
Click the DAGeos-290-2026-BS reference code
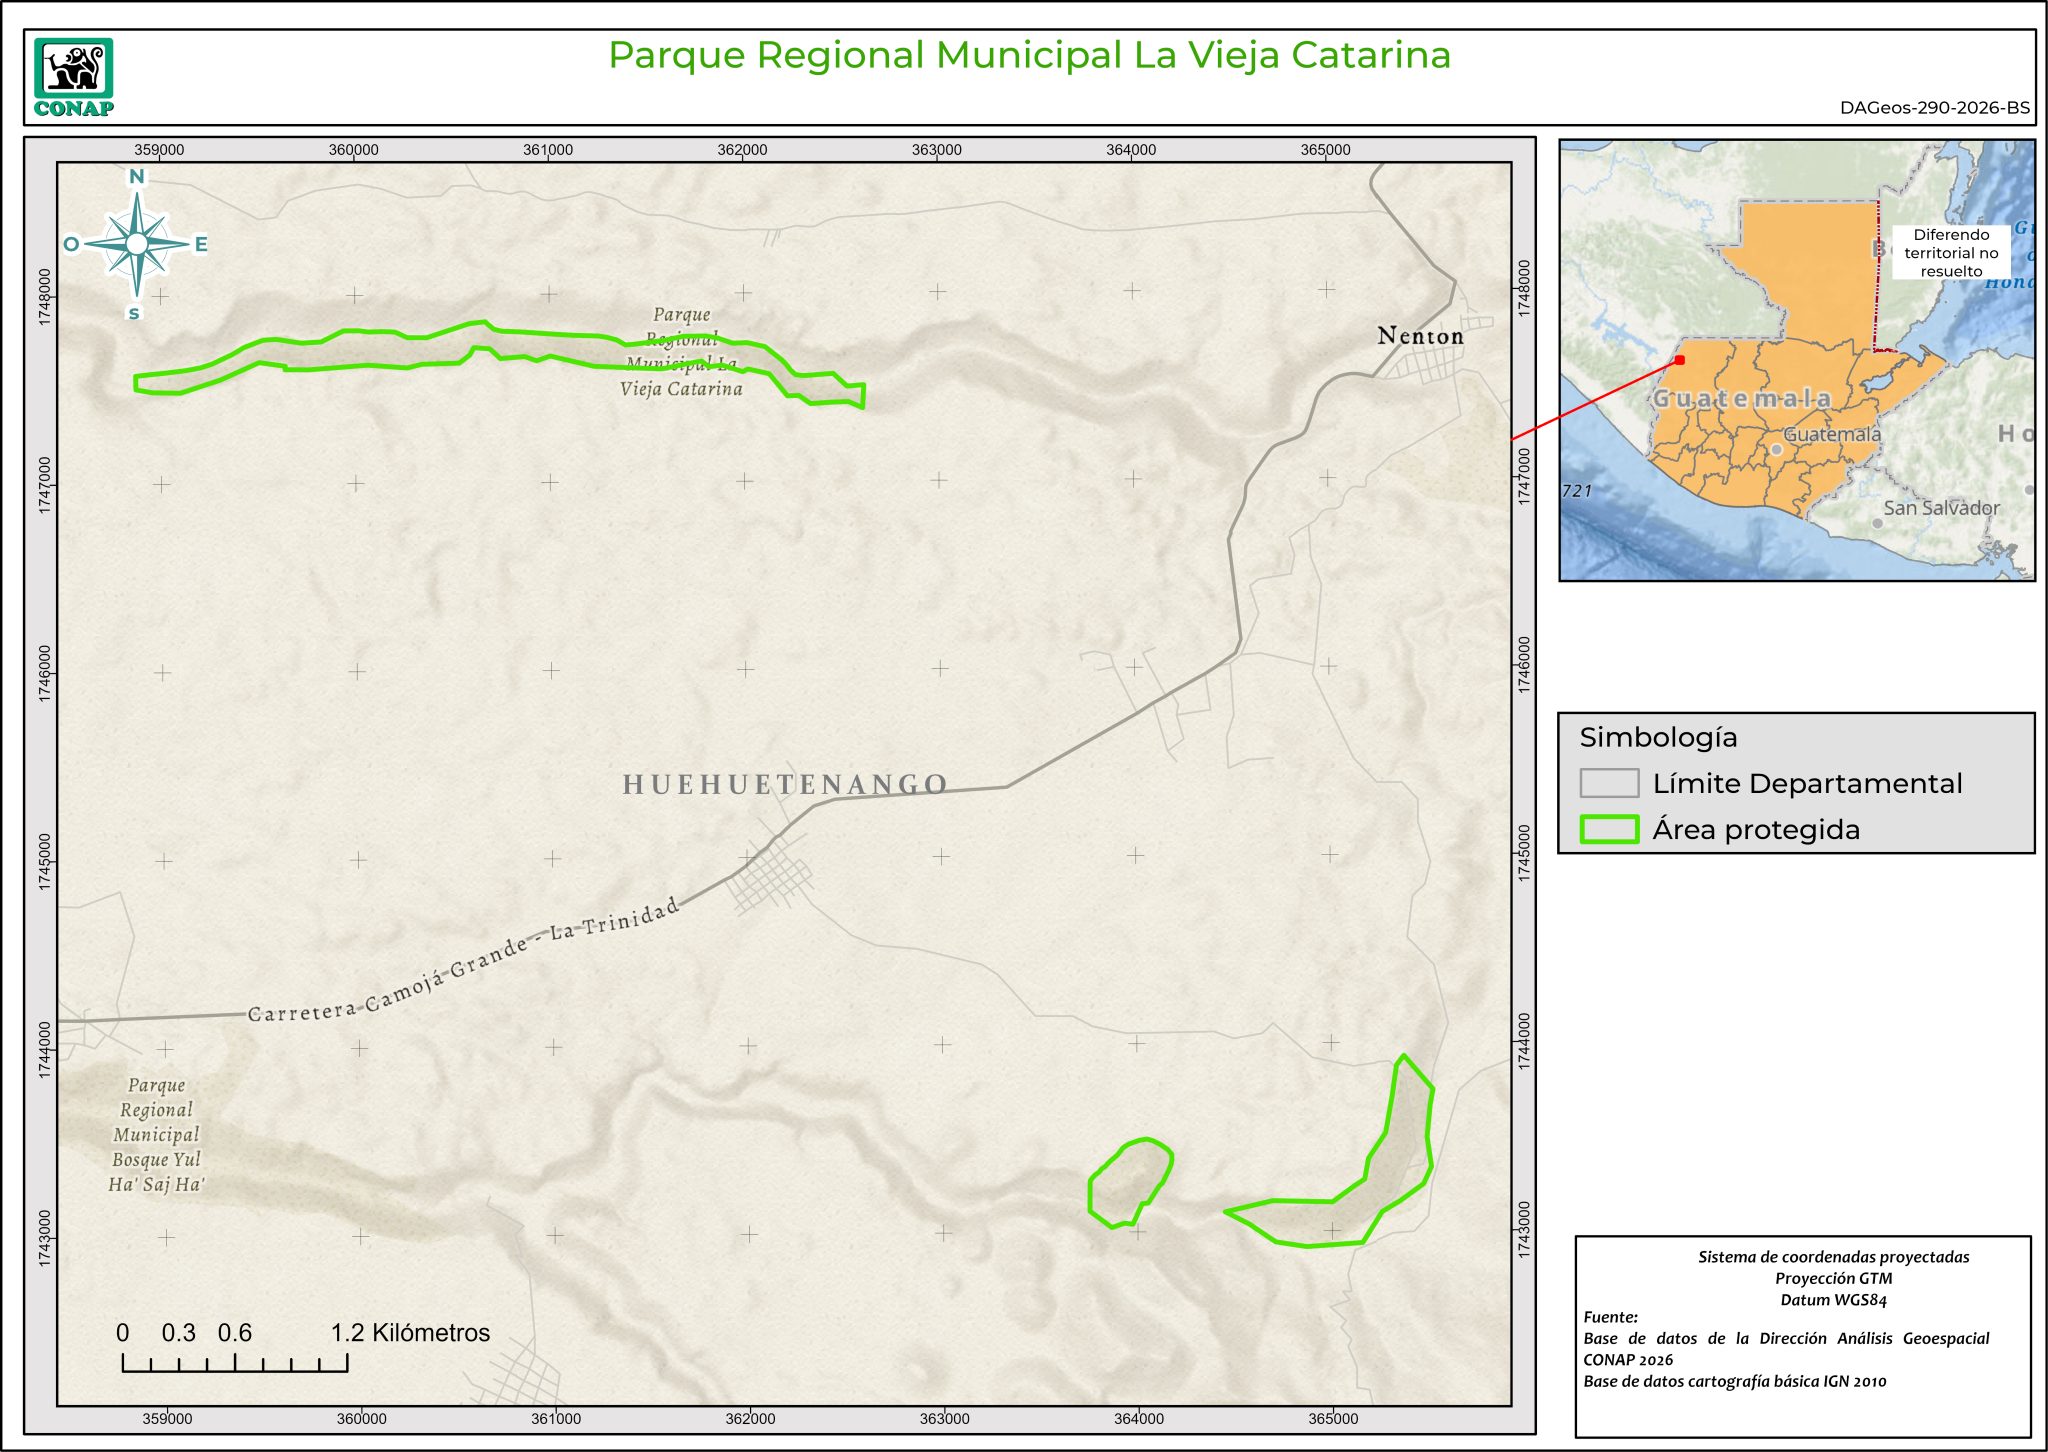1934,108
